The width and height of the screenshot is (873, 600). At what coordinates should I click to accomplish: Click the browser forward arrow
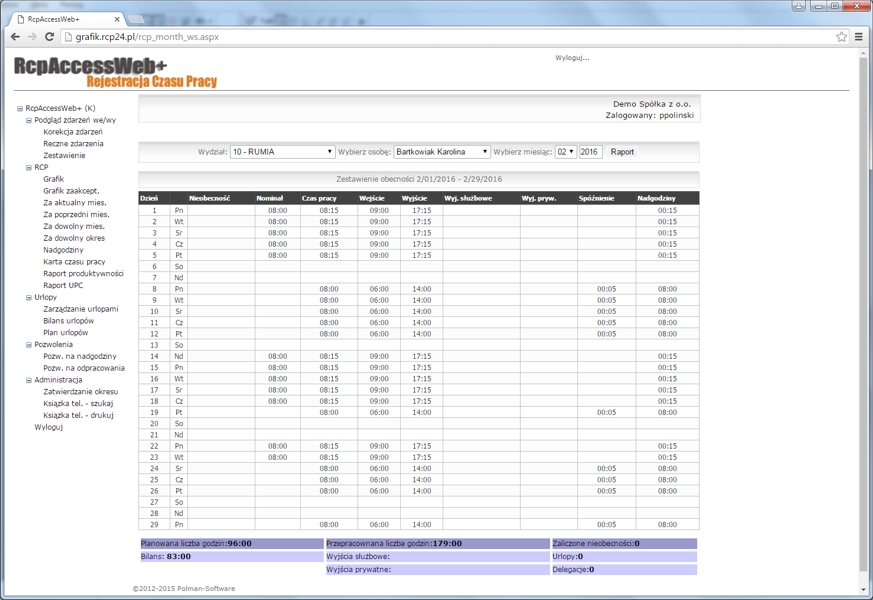pyautogui.click(x=33, y=37)
